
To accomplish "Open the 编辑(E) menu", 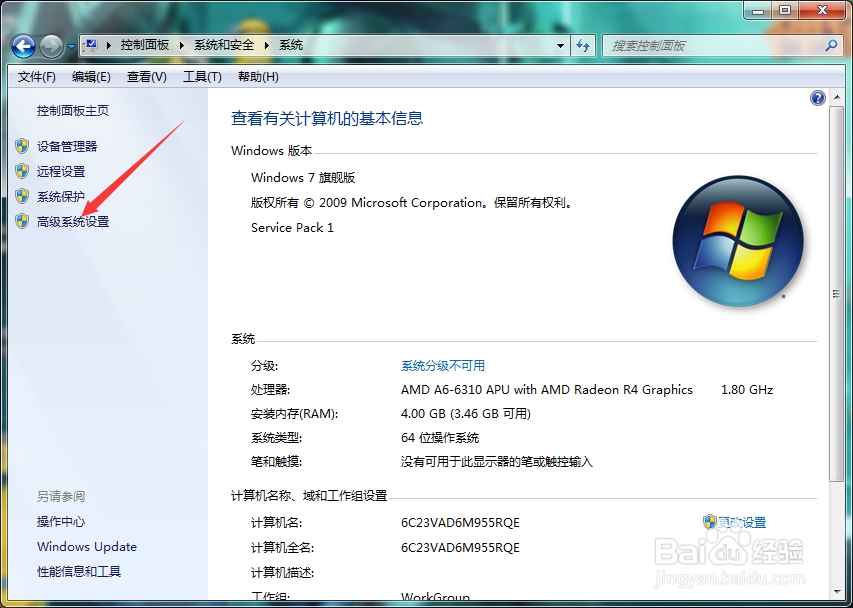I will [91, 77].
